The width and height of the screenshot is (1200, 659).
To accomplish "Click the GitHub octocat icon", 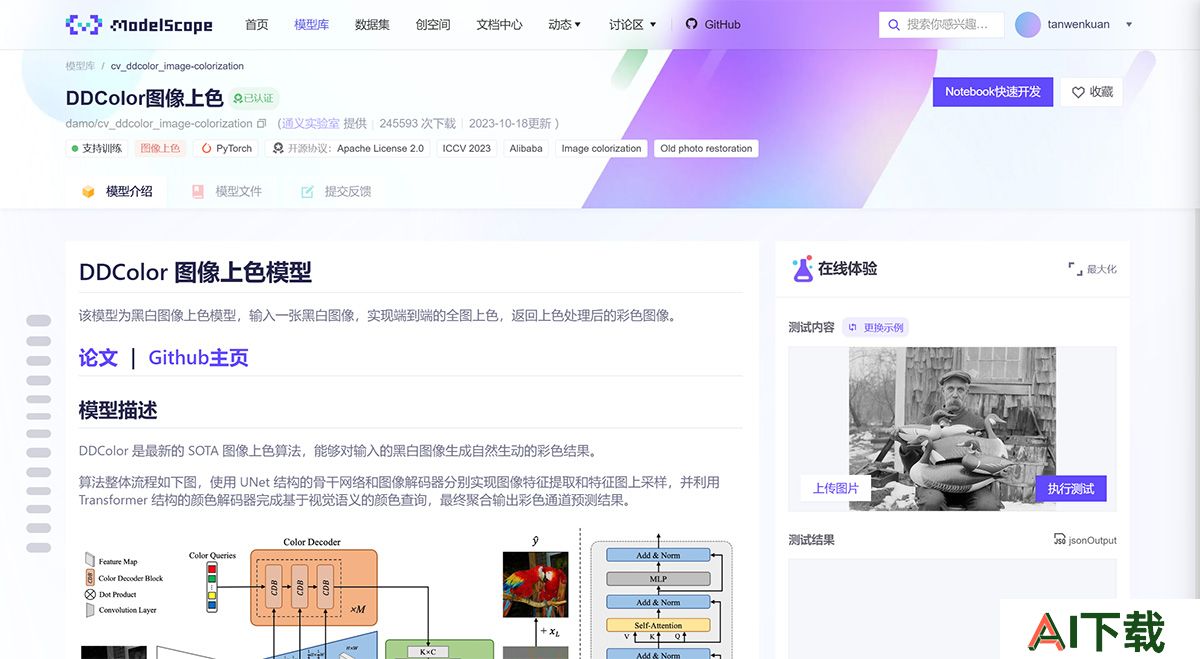I will [x=691, y=24].
